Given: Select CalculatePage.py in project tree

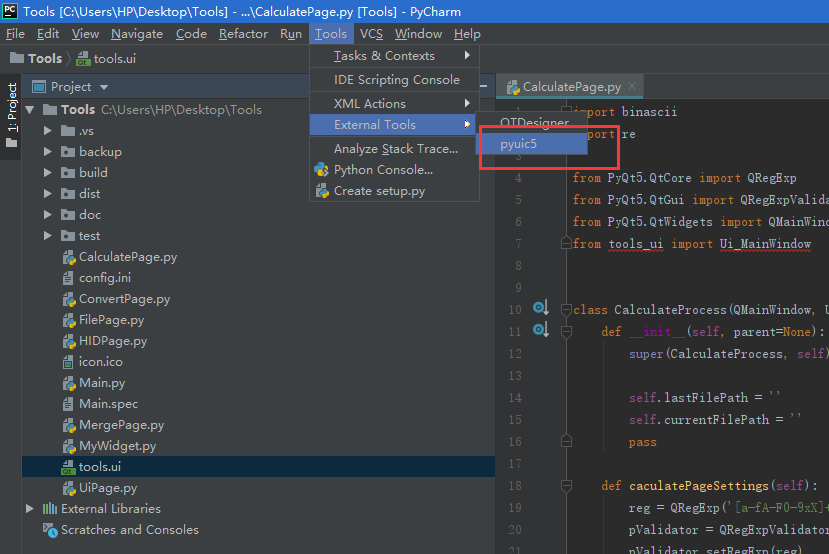Looking at the screenshot, I should [x=128, y=257].
